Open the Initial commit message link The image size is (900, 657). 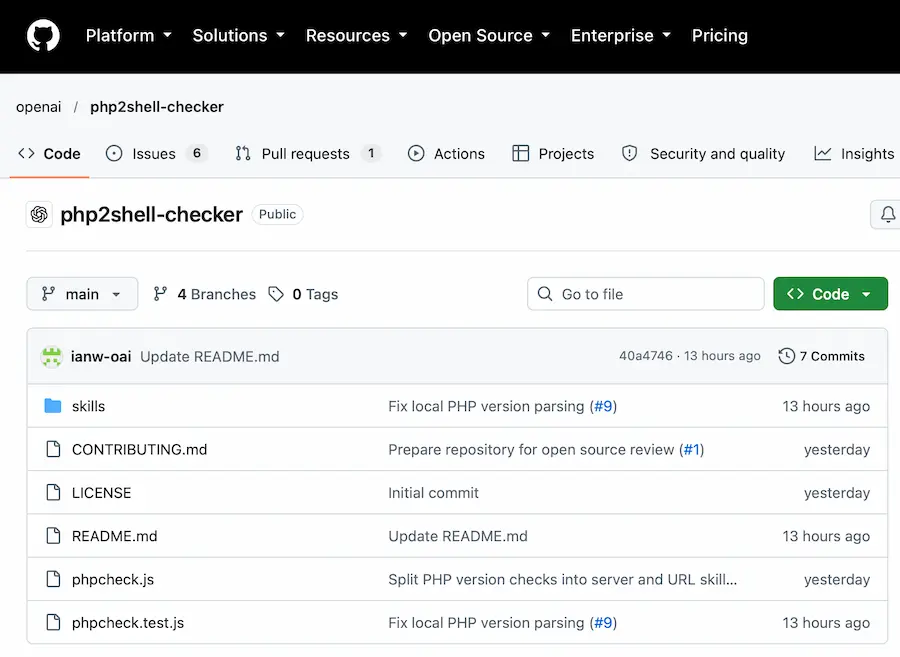pos(433,493)
